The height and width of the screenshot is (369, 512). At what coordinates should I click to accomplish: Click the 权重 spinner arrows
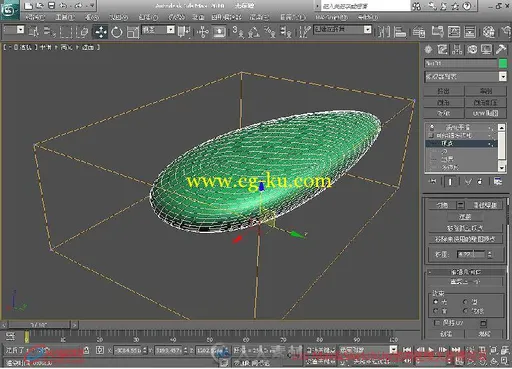pos(489,254)
